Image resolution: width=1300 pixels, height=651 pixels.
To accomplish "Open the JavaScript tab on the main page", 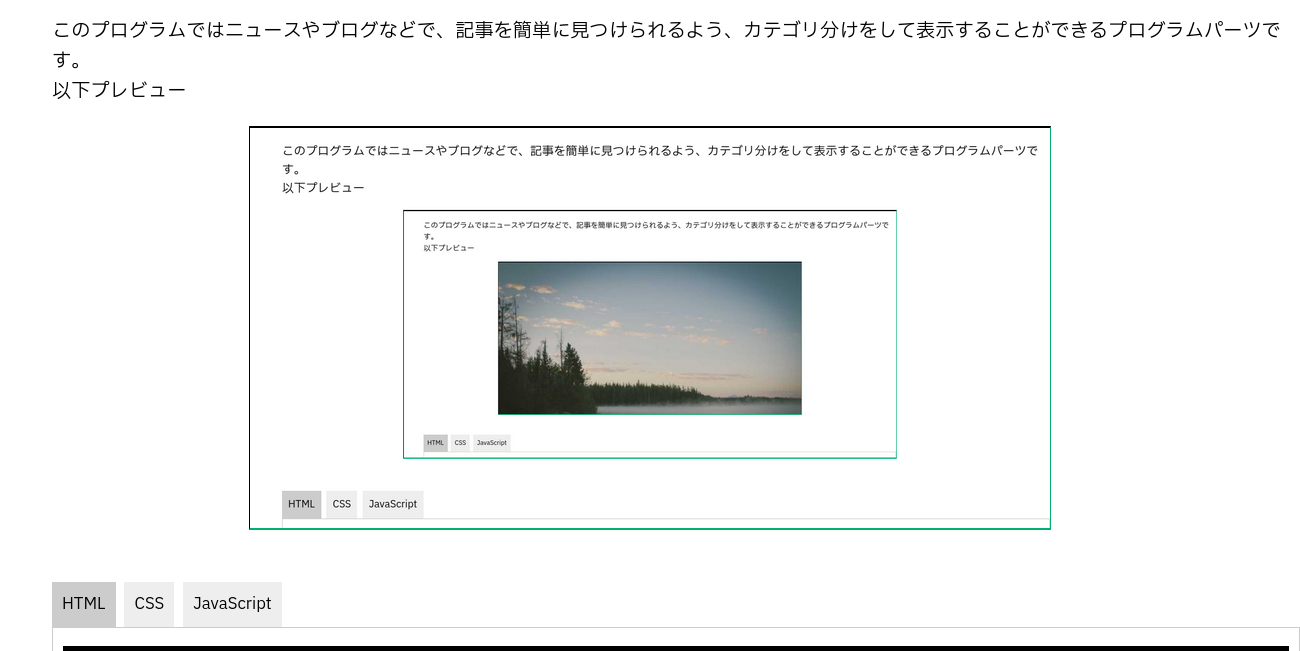I will (x=232, y=603).
